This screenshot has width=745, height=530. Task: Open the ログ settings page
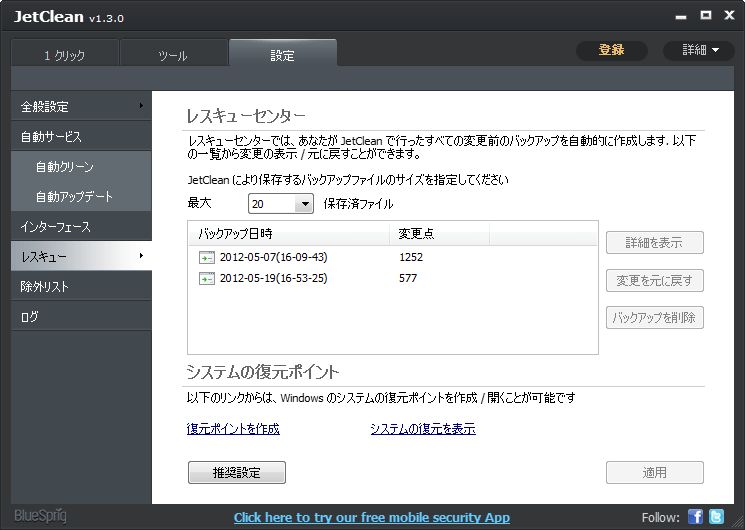click(x=81, y=316)
